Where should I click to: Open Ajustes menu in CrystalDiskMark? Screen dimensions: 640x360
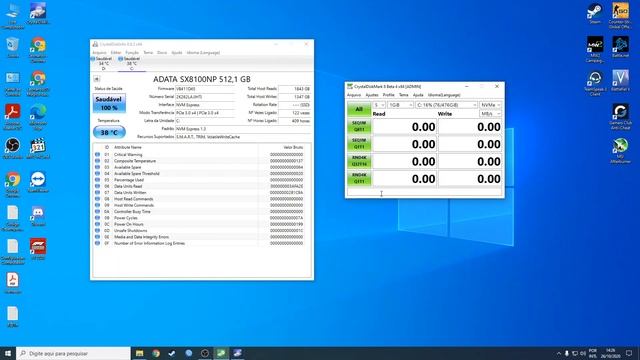(x=371, y=95)
